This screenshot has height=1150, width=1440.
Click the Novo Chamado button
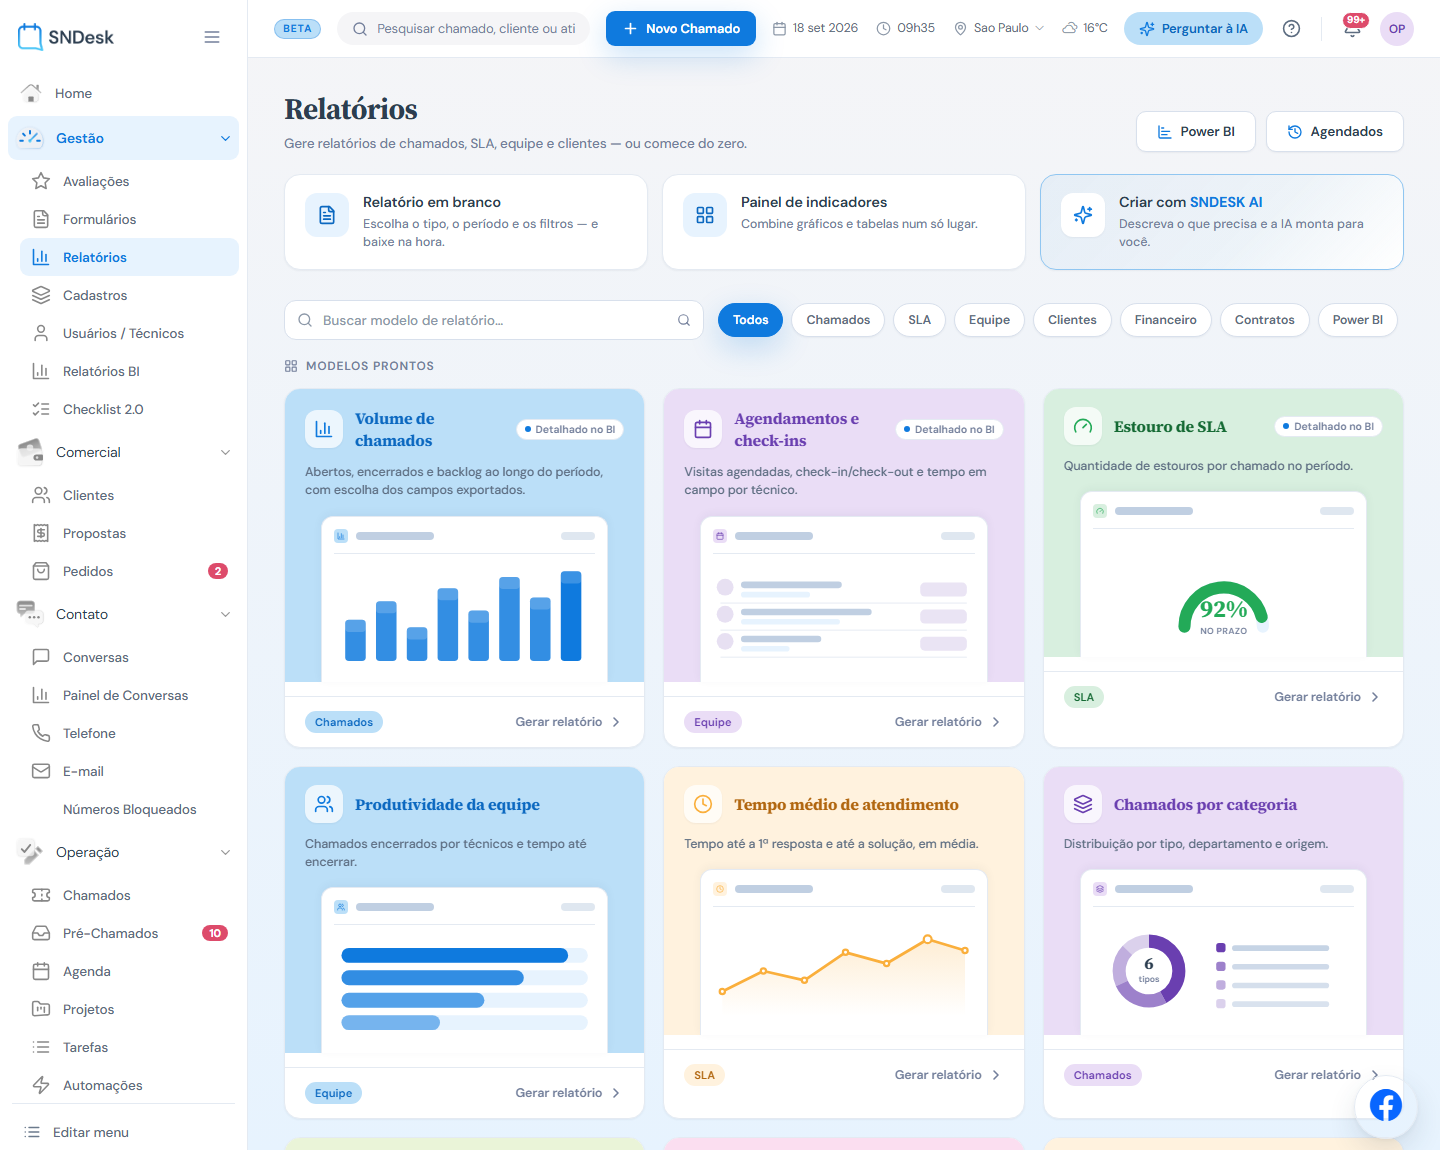point(681,28)
